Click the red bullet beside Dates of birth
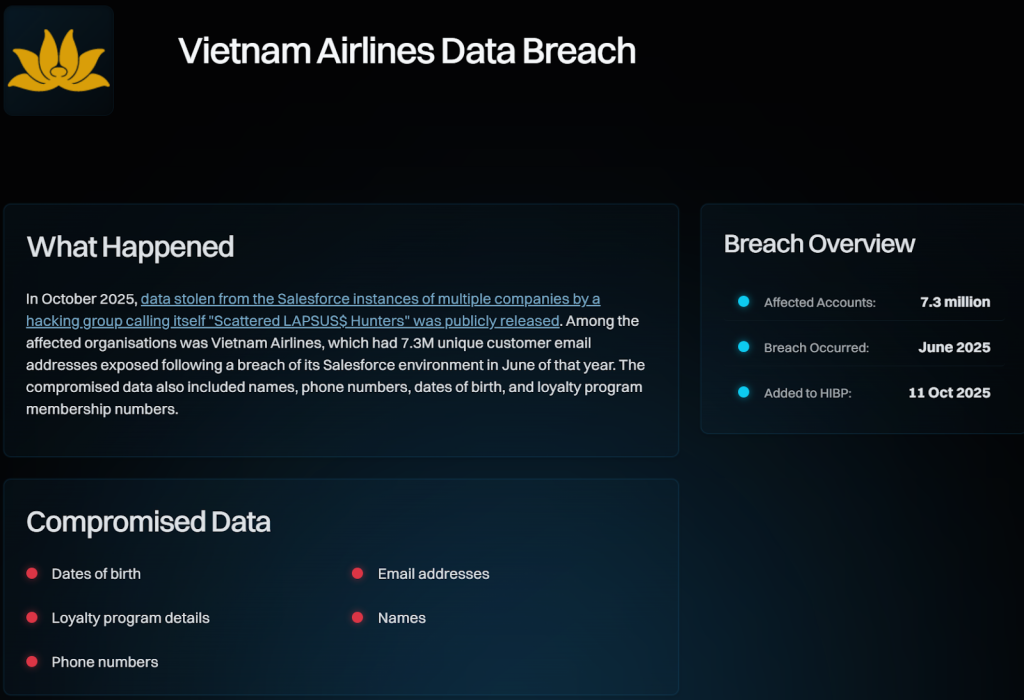This screenshot has width=1024, height=700. pos(32,573)
